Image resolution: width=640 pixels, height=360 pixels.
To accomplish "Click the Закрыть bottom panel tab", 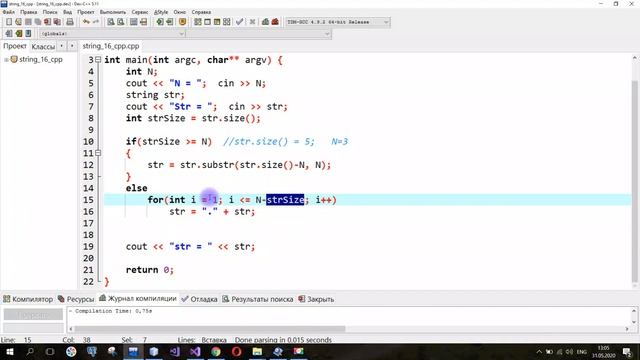I will [316, 299].
